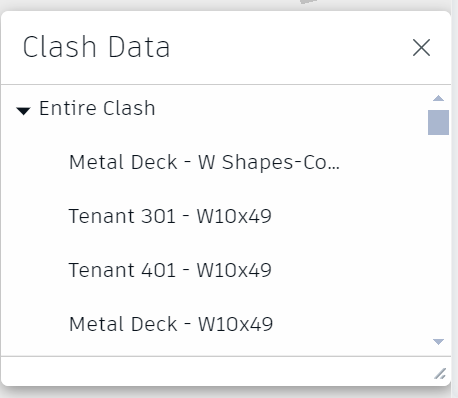Click the scrollbar up arrow
Viewport: 458px width, 398px height.
tap(438, 98)
